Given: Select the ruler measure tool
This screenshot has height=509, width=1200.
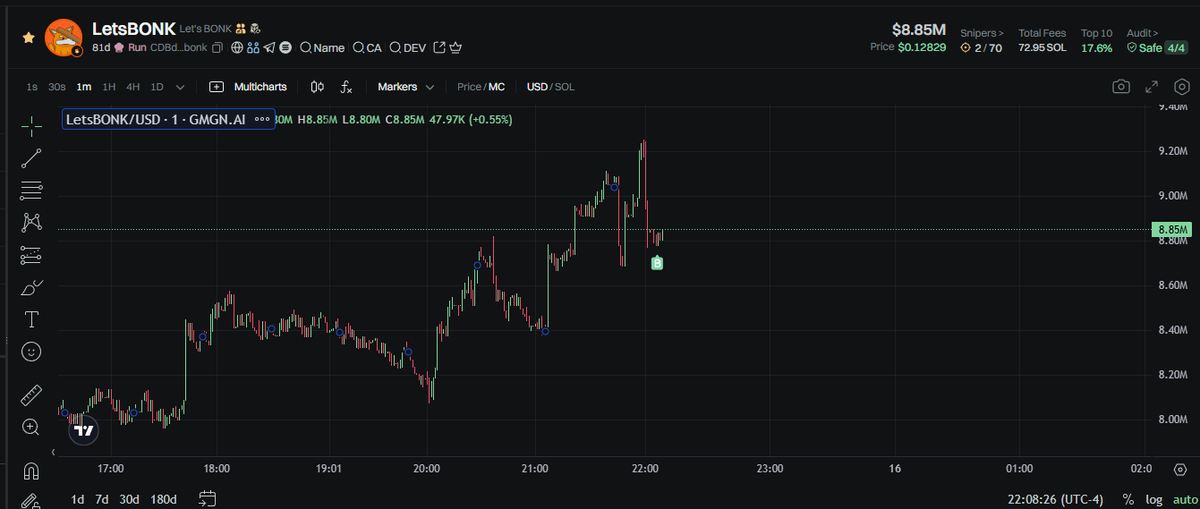Looking at the screenshot, I should [31, 395].
